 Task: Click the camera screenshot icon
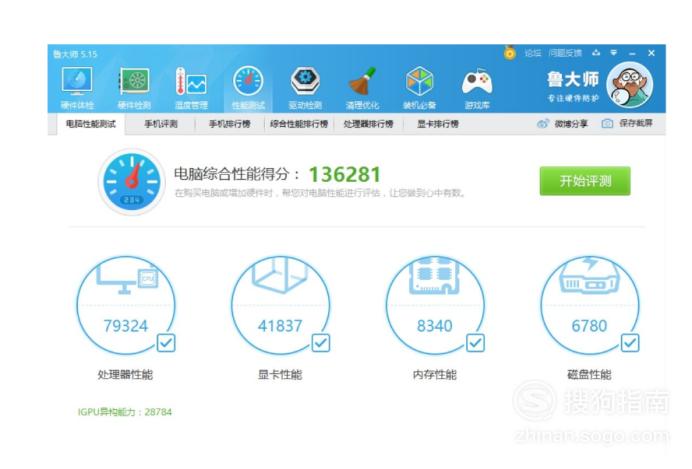[607, 124]
